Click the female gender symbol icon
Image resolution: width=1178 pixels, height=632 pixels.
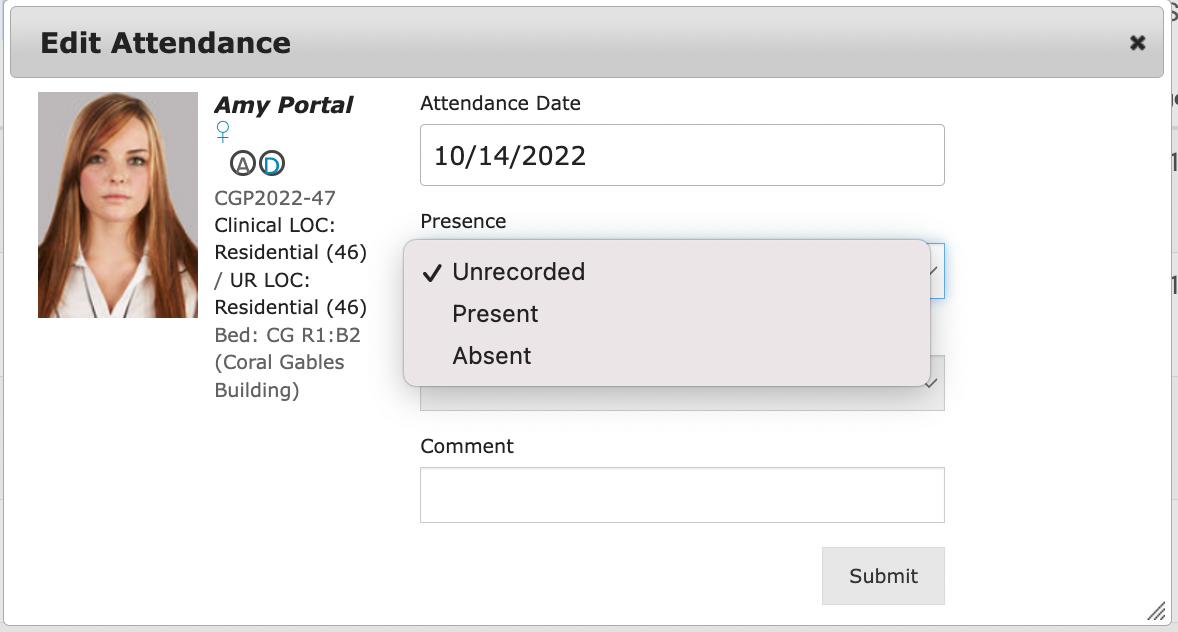point(223,132)
